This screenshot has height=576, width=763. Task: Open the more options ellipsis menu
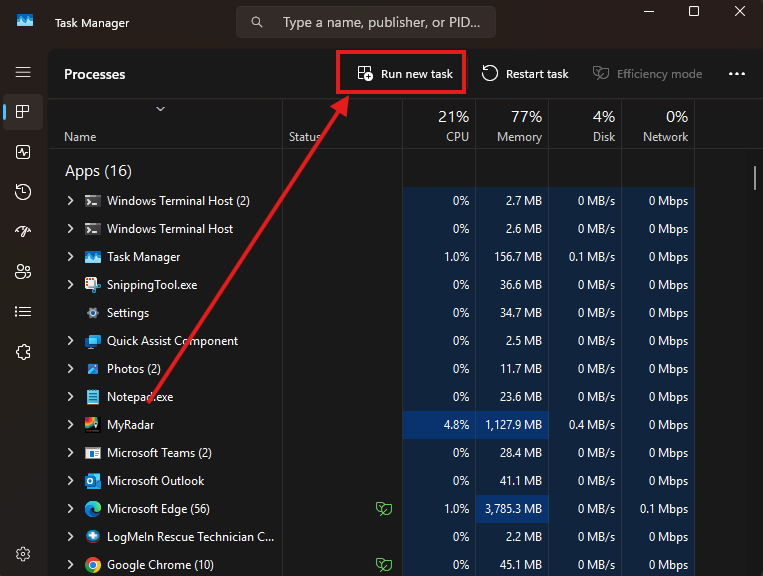pyautogui.click(x=737, y=74)
